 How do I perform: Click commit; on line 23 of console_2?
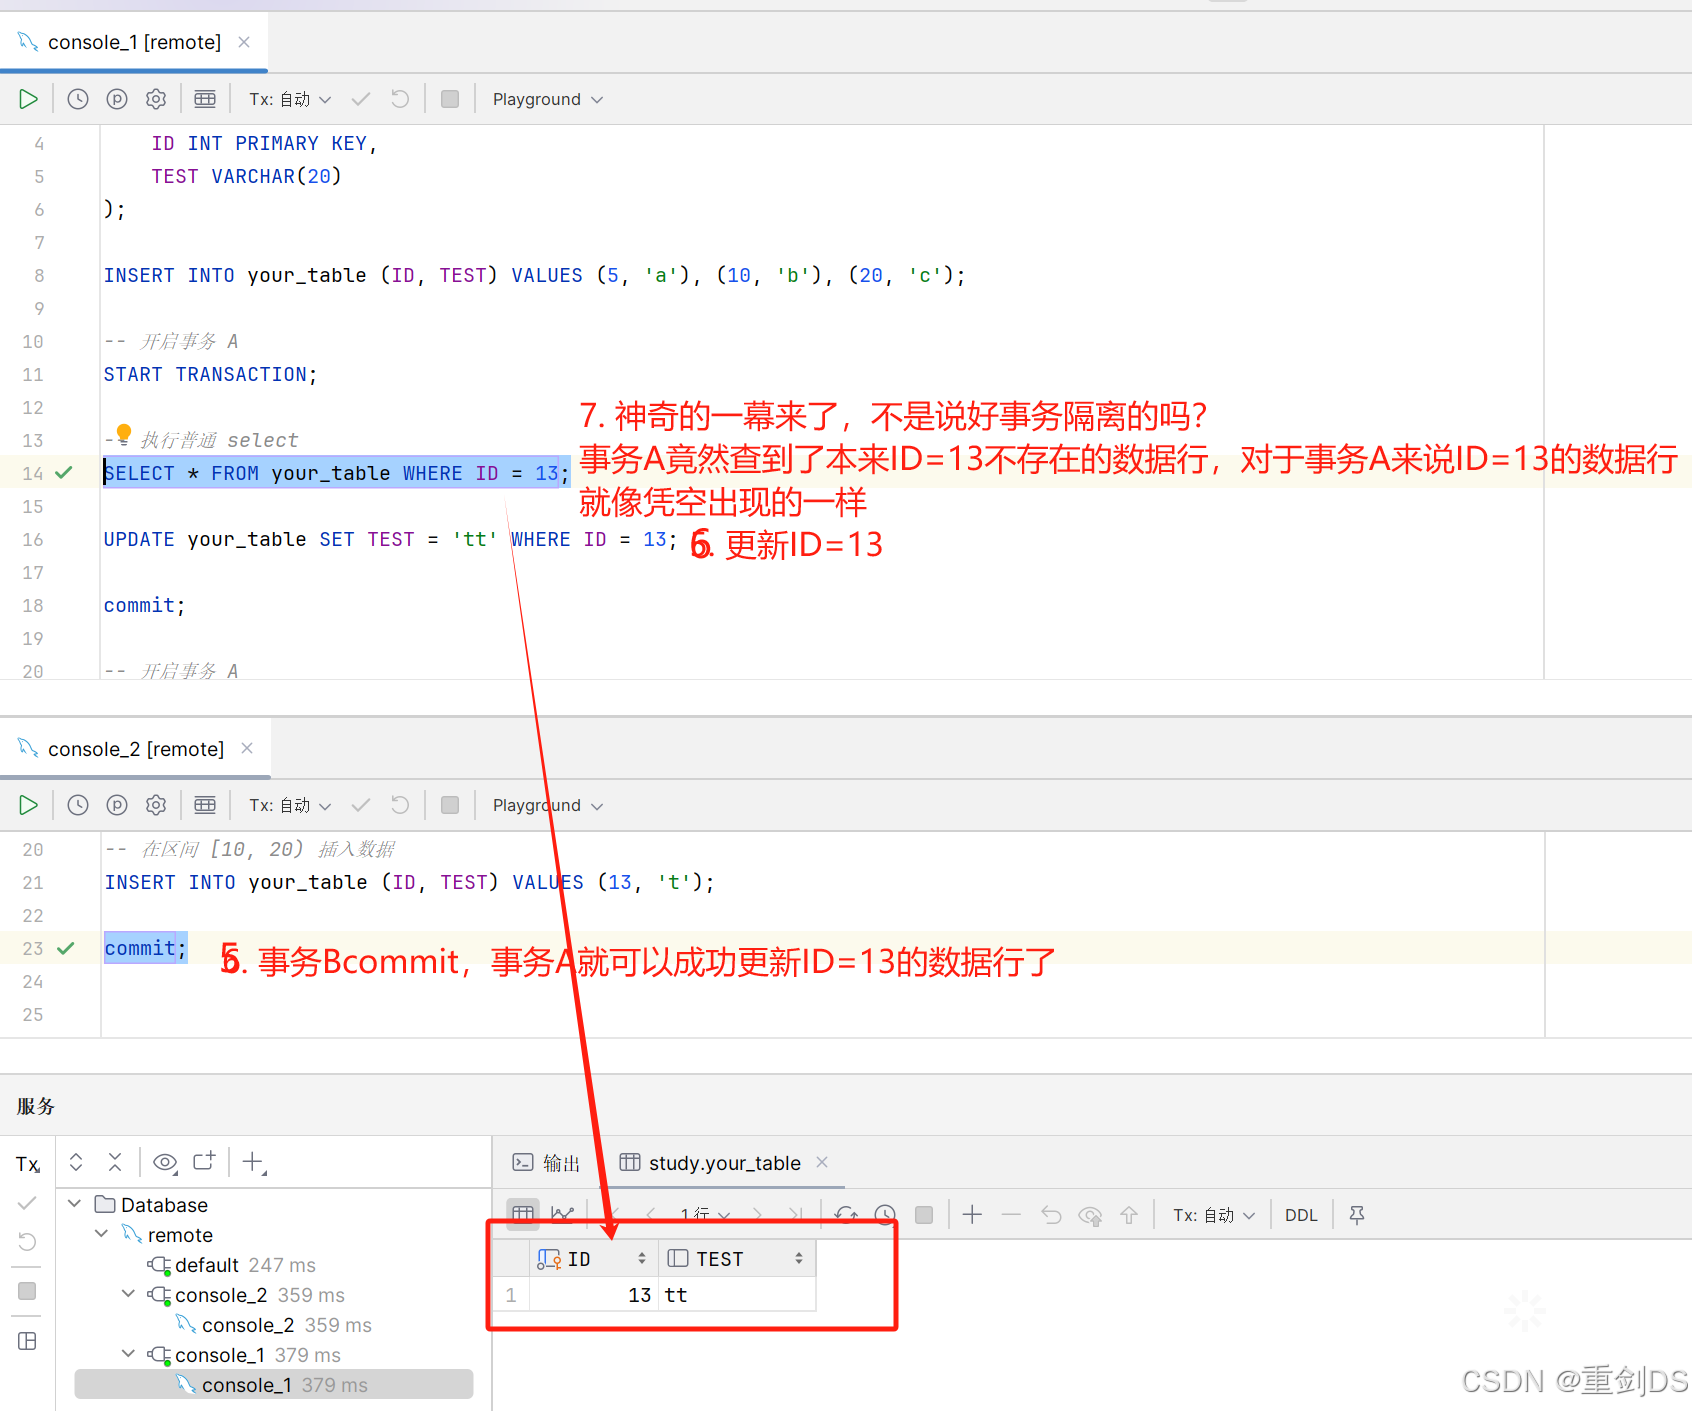pos(146,948)
